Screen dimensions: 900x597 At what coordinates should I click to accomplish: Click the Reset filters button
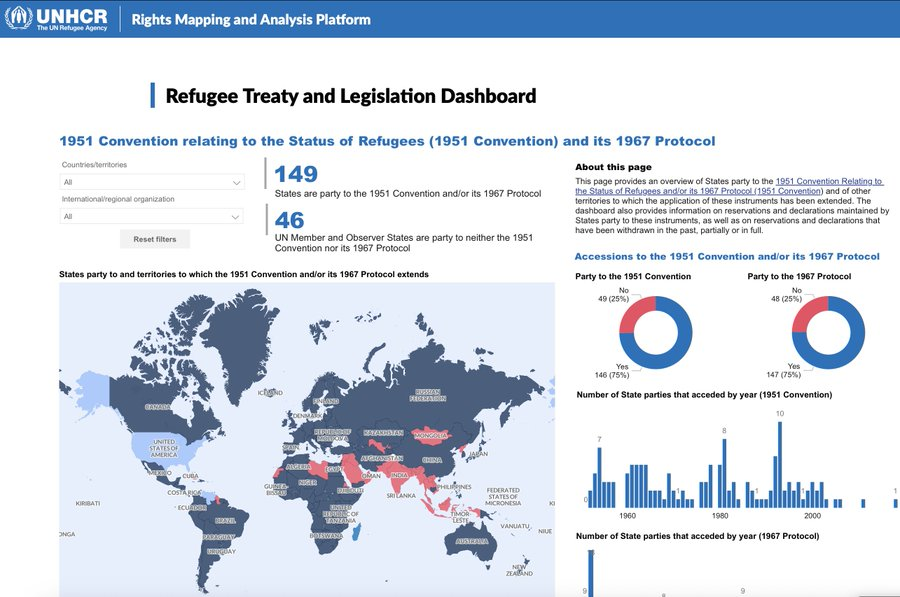155,239
